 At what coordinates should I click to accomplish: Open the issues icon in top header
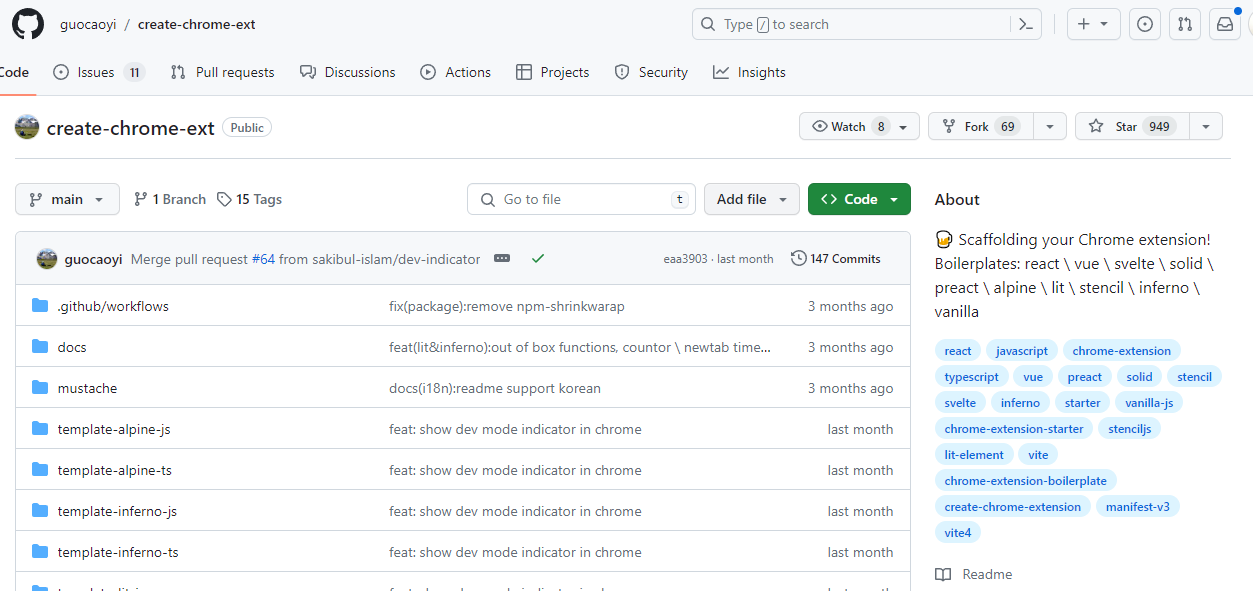tap(1145, 24)
